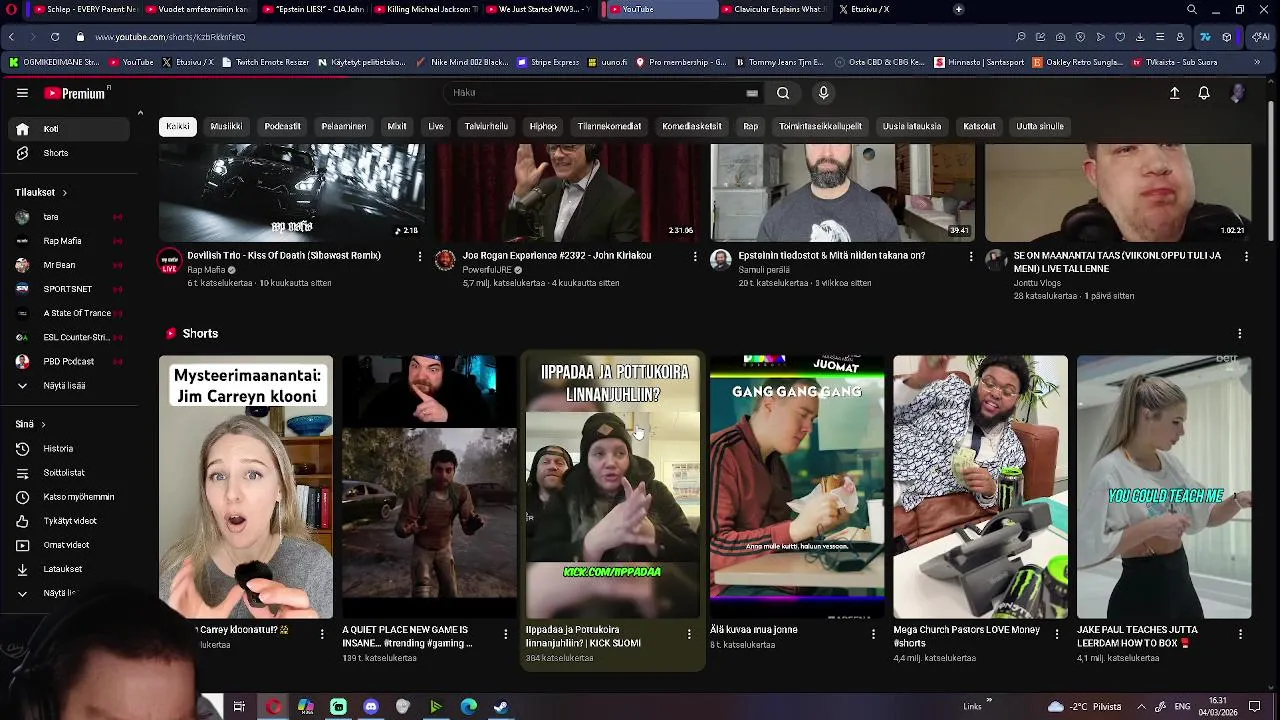Open PBD Podcast subscription

click(x=69, y=362)
